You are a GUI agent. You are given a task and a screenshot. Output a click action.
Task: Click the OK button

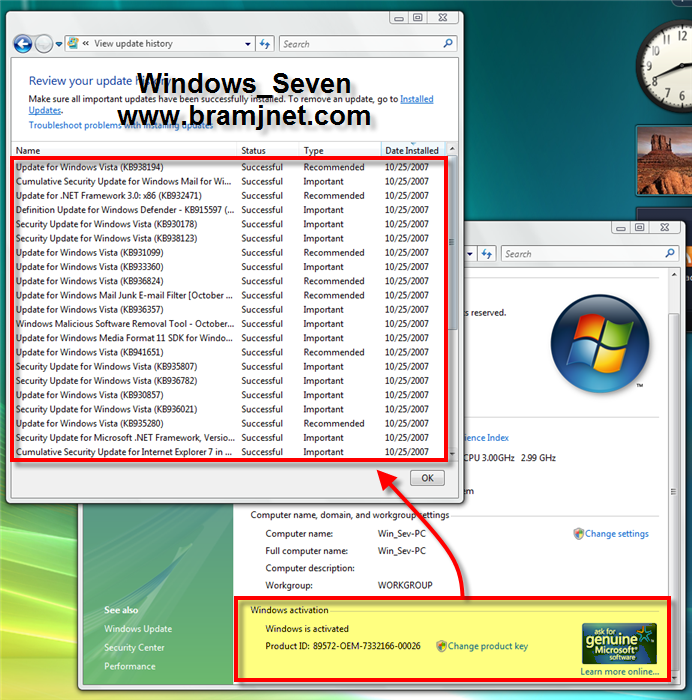pos(427,478)
